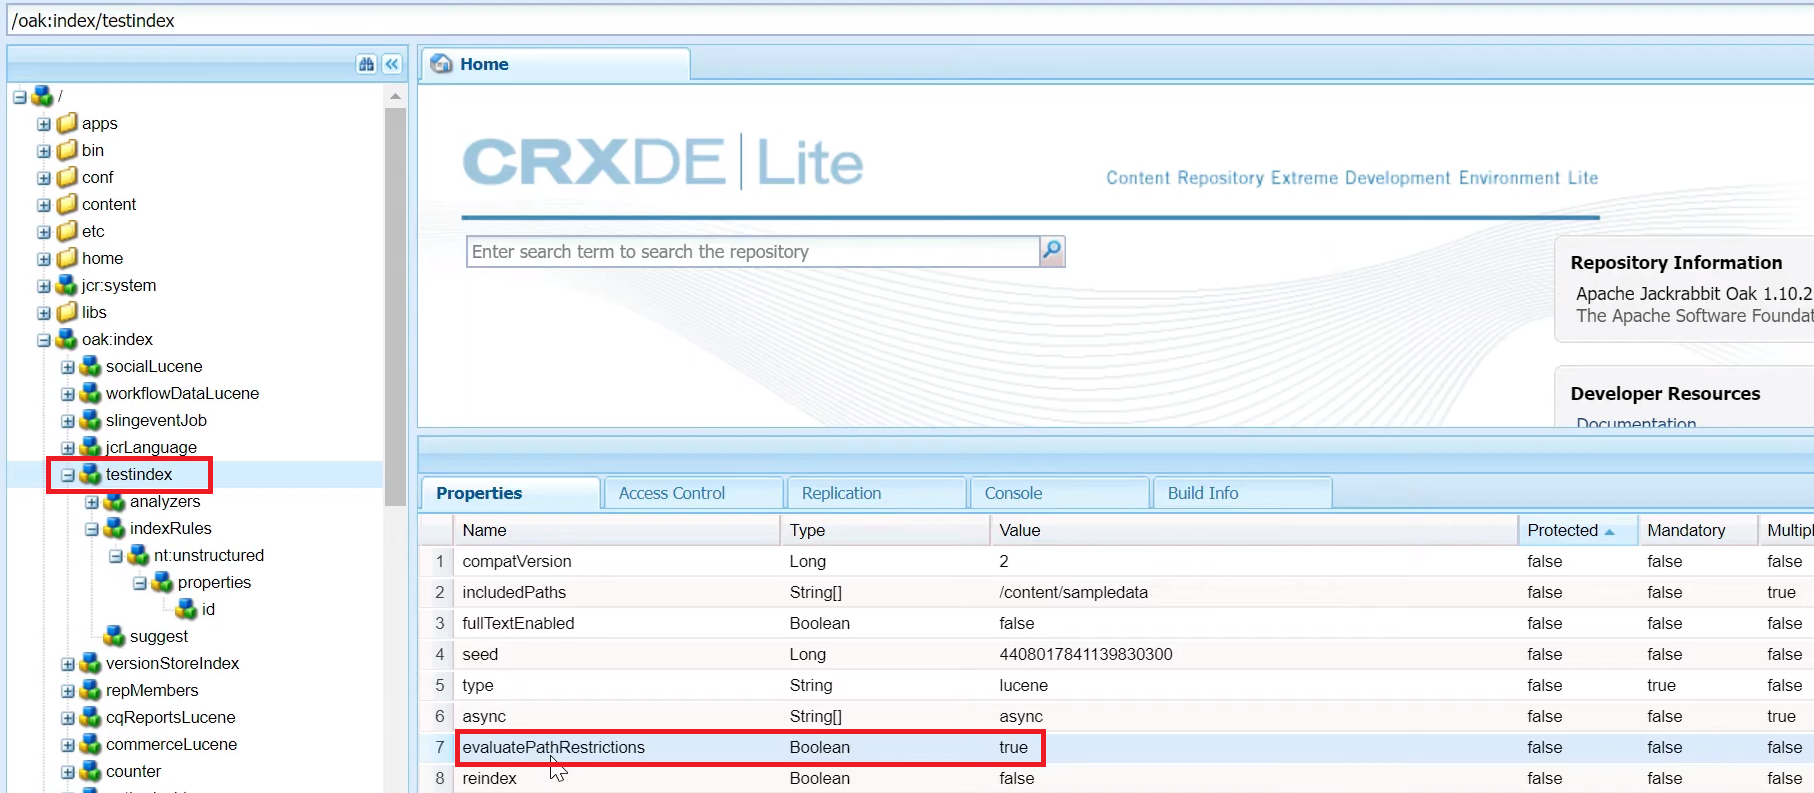Screen dimensions: 1814x793
Task: Click the workflowDataLucene node icon
Action: coord(91,393)
